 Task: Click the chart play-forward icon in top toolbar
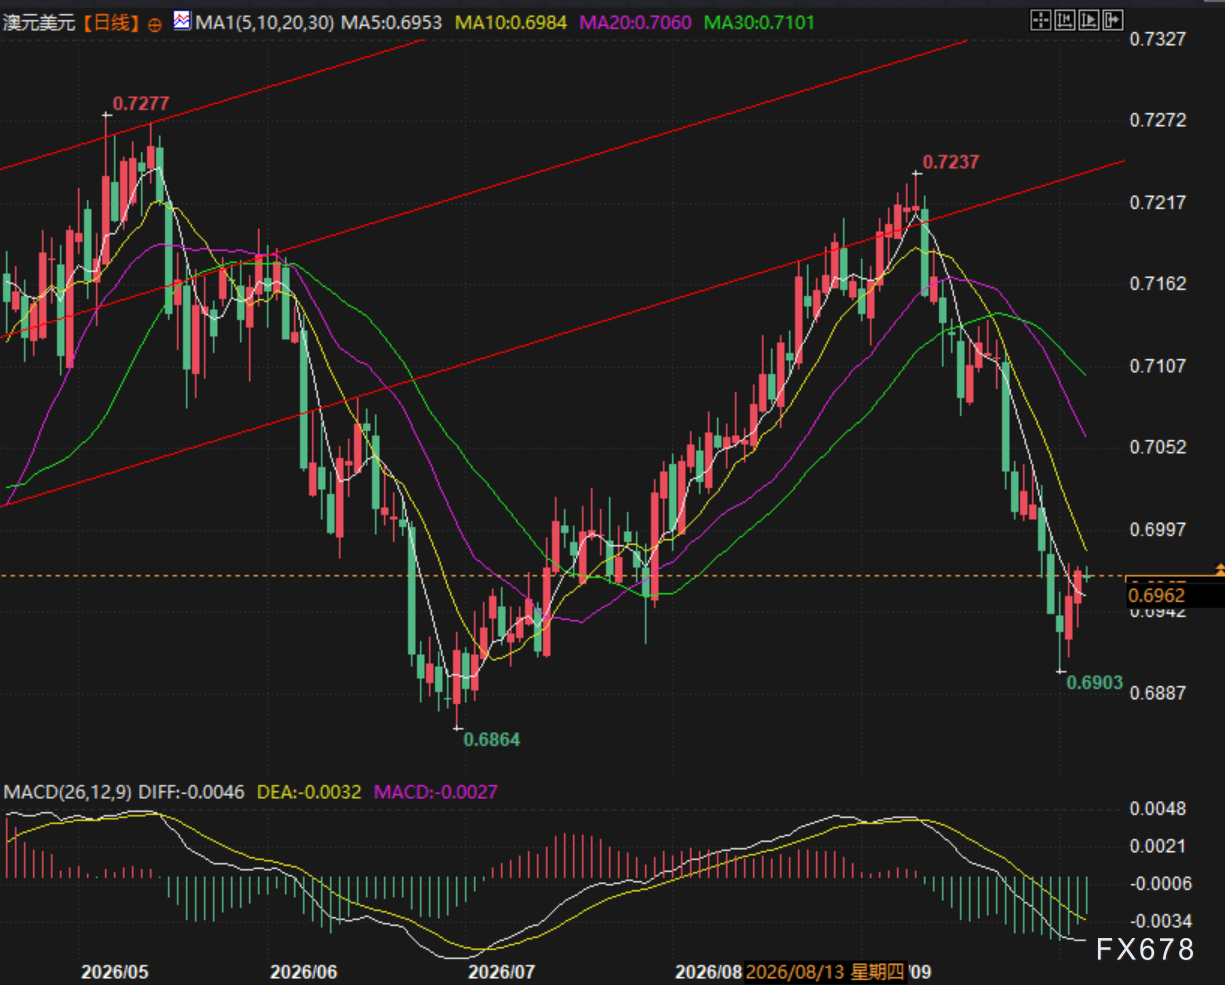[1088, 20]
